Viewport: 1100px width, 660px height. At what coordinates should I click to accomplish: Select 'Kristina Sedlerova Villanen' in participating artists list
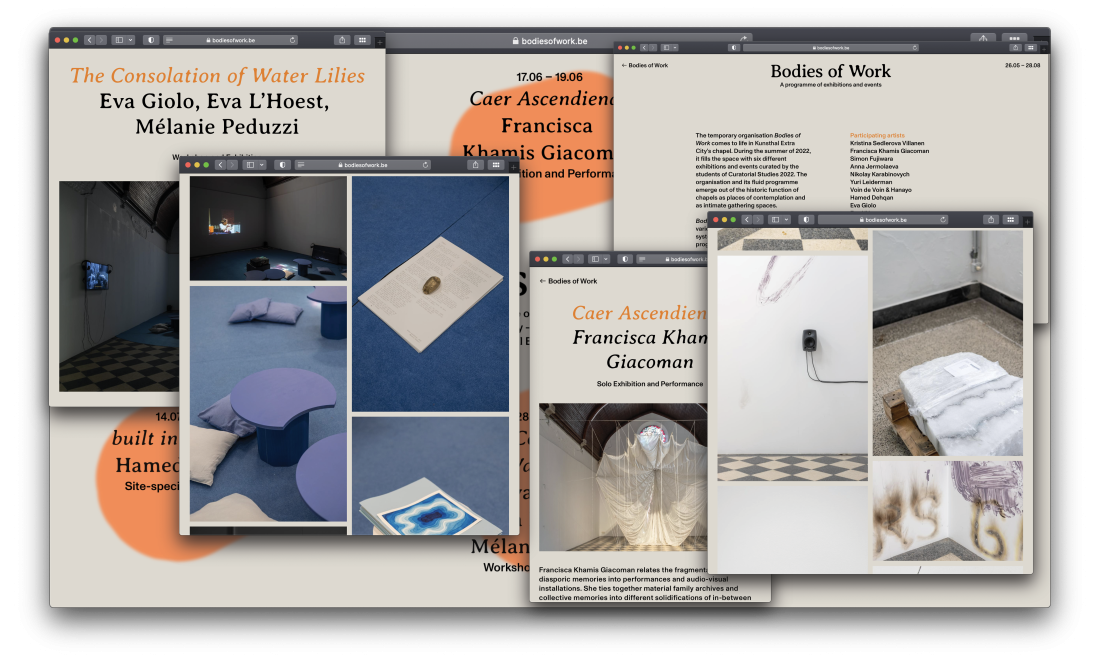tap(887, 143)
